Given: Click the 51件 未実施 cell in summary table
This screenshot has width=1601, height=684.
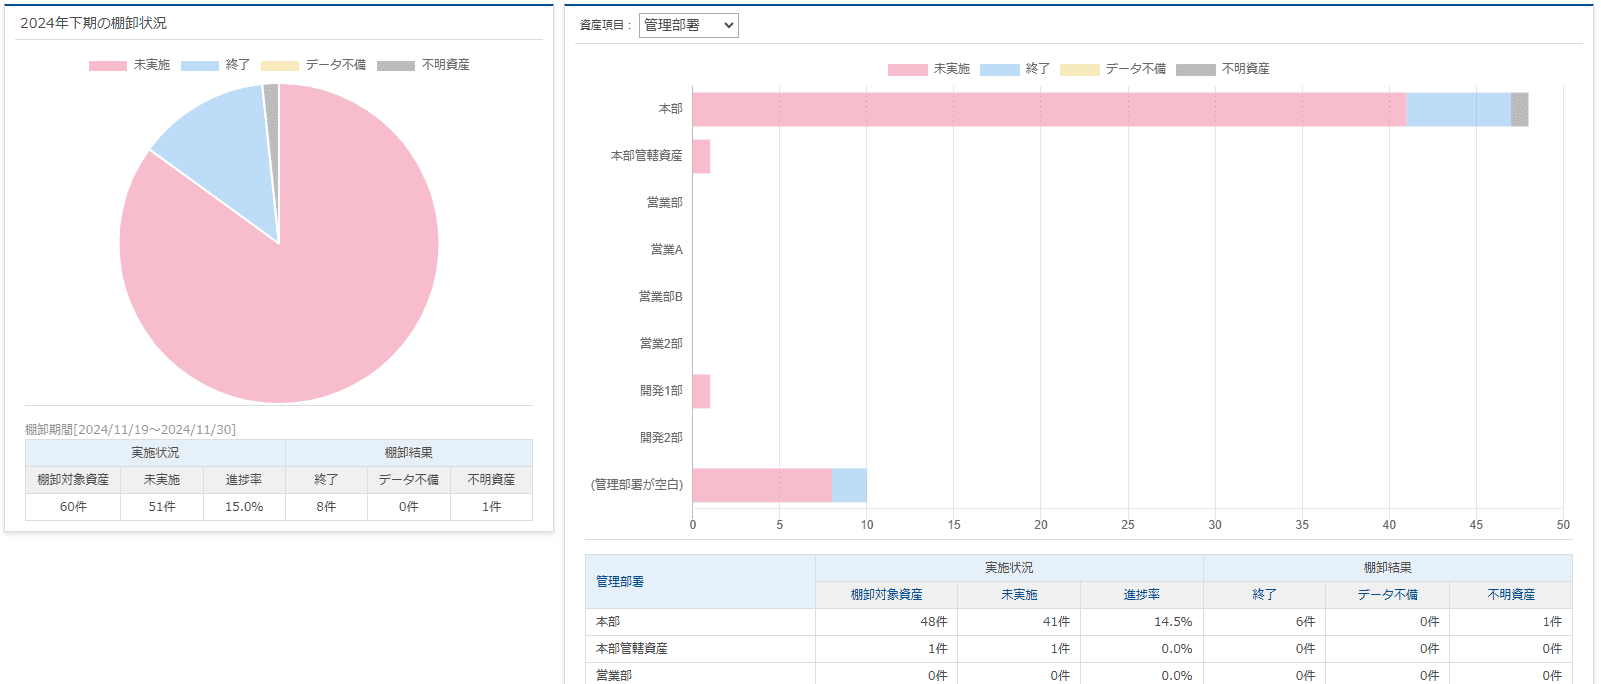Looking at the screenshot, I should coord(162,507).
